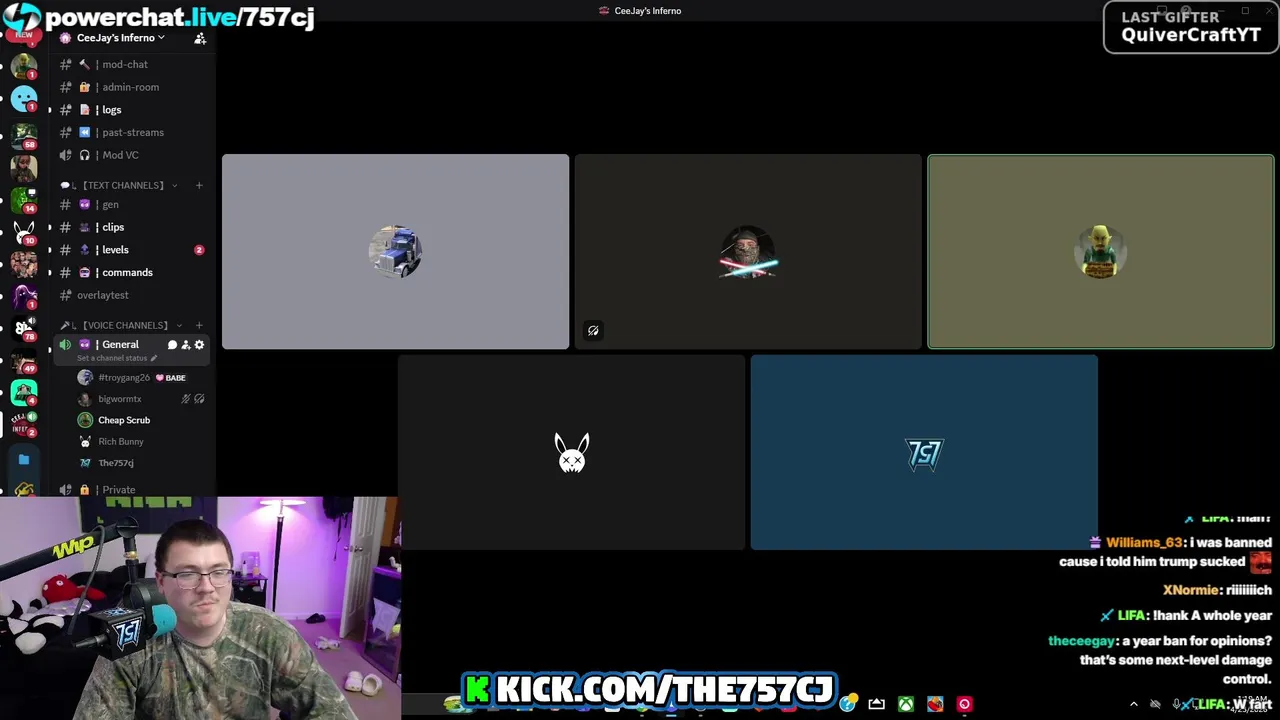This screenshot has width=1280, height=720.
Task: Click the red bird app in taskbar
Action: pos(935,704)
